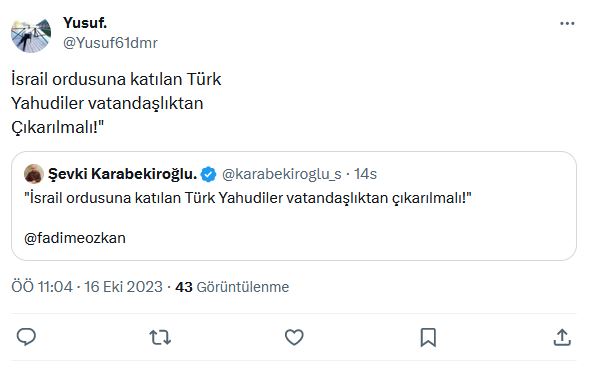This screenshot has height=369, width=591.
Task: Like the tweet with the heart icon
Action: 294,337
